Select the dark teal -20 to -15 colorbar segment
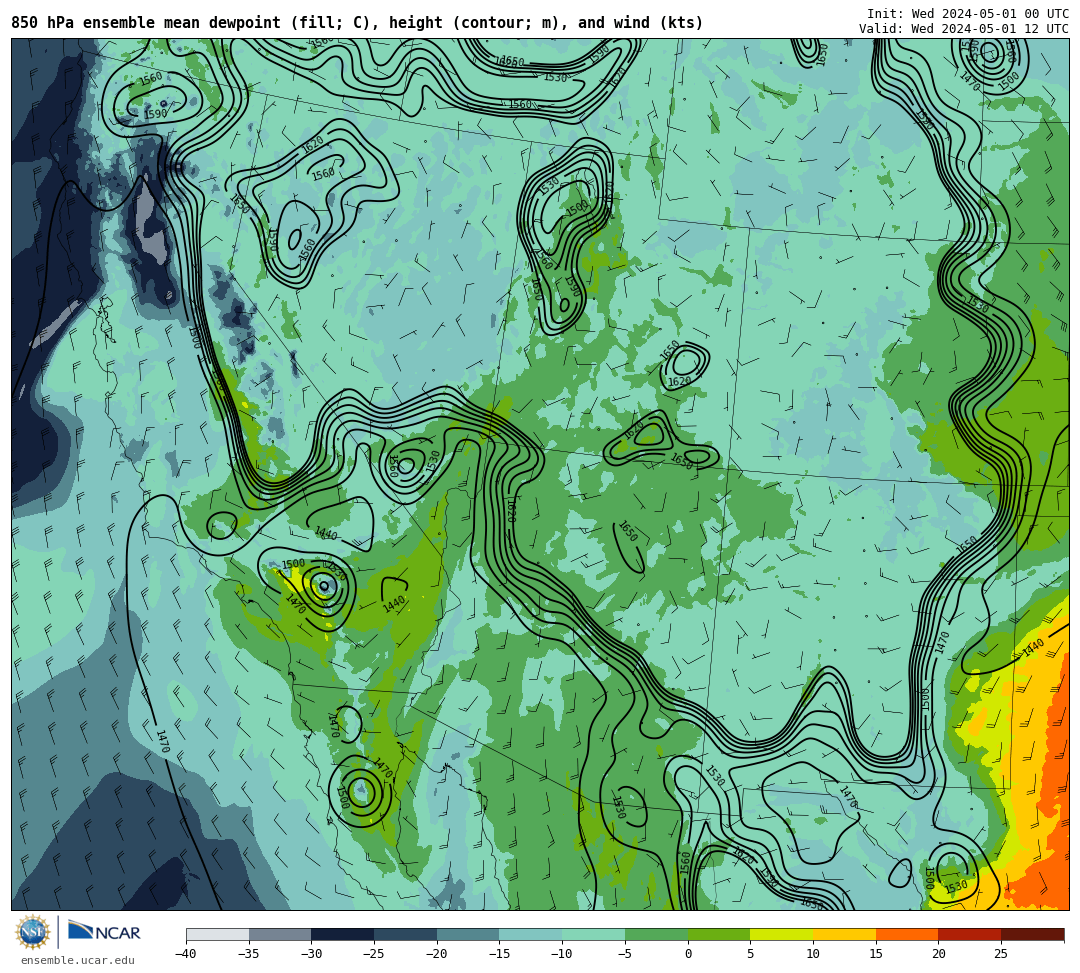The height and width of the screenshot is (973, 1080). 468,934
